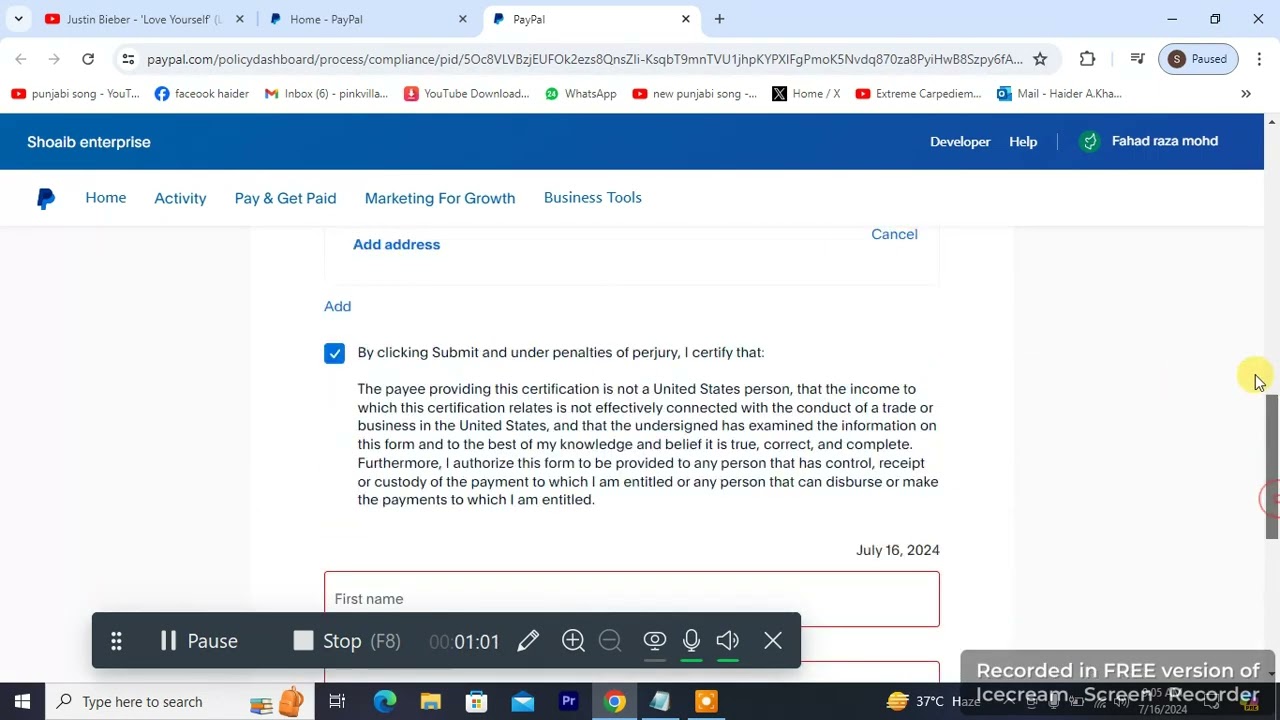This screenshot has height=720, width=1280.
Task: Open the YouTube Download bookmark
Action: tap(466, 94)
